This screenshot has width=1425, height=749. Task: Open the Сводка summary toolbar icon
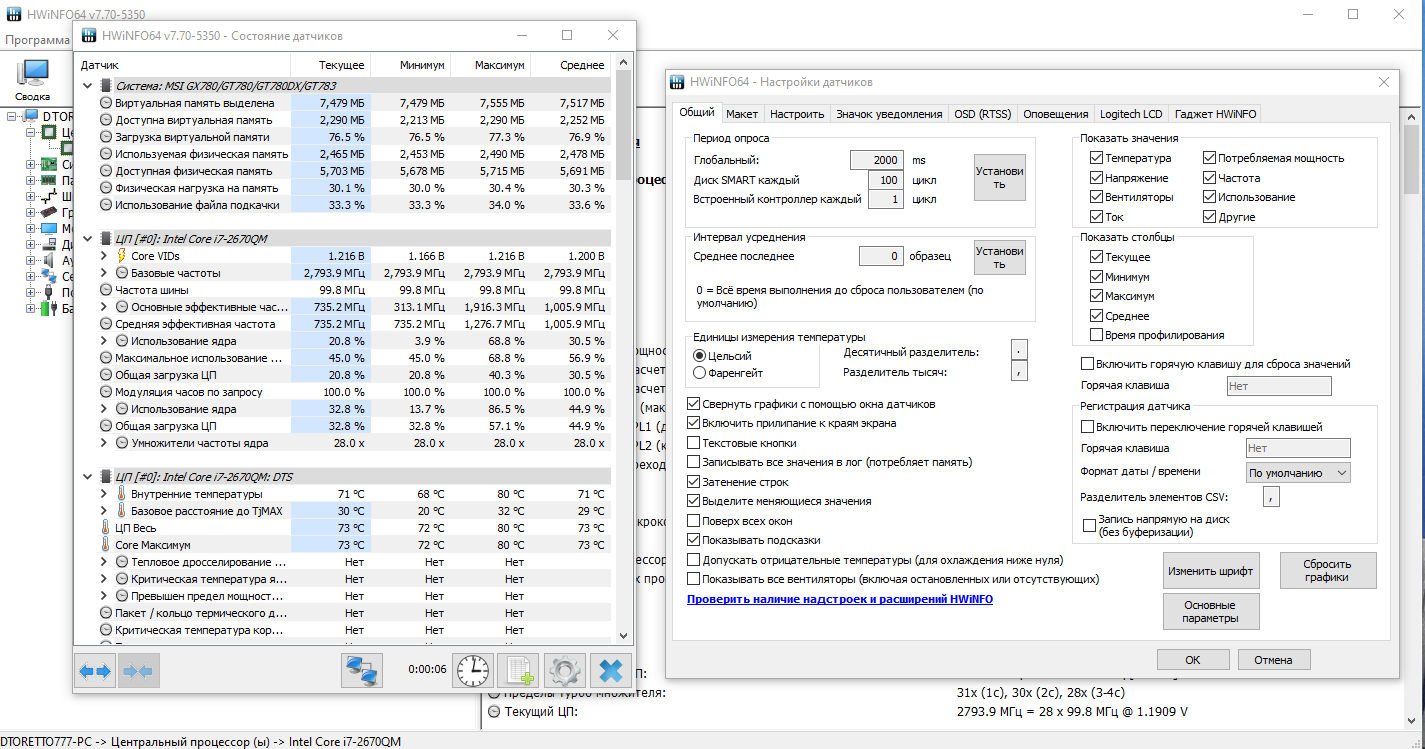33,79
